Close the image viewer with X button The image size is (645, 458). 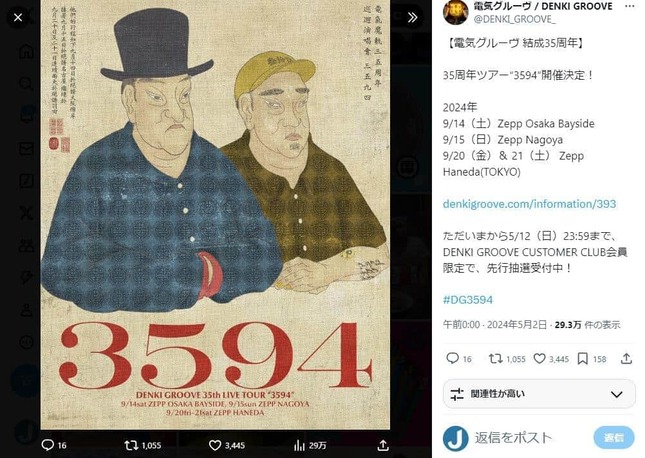[x=18, y=18]
